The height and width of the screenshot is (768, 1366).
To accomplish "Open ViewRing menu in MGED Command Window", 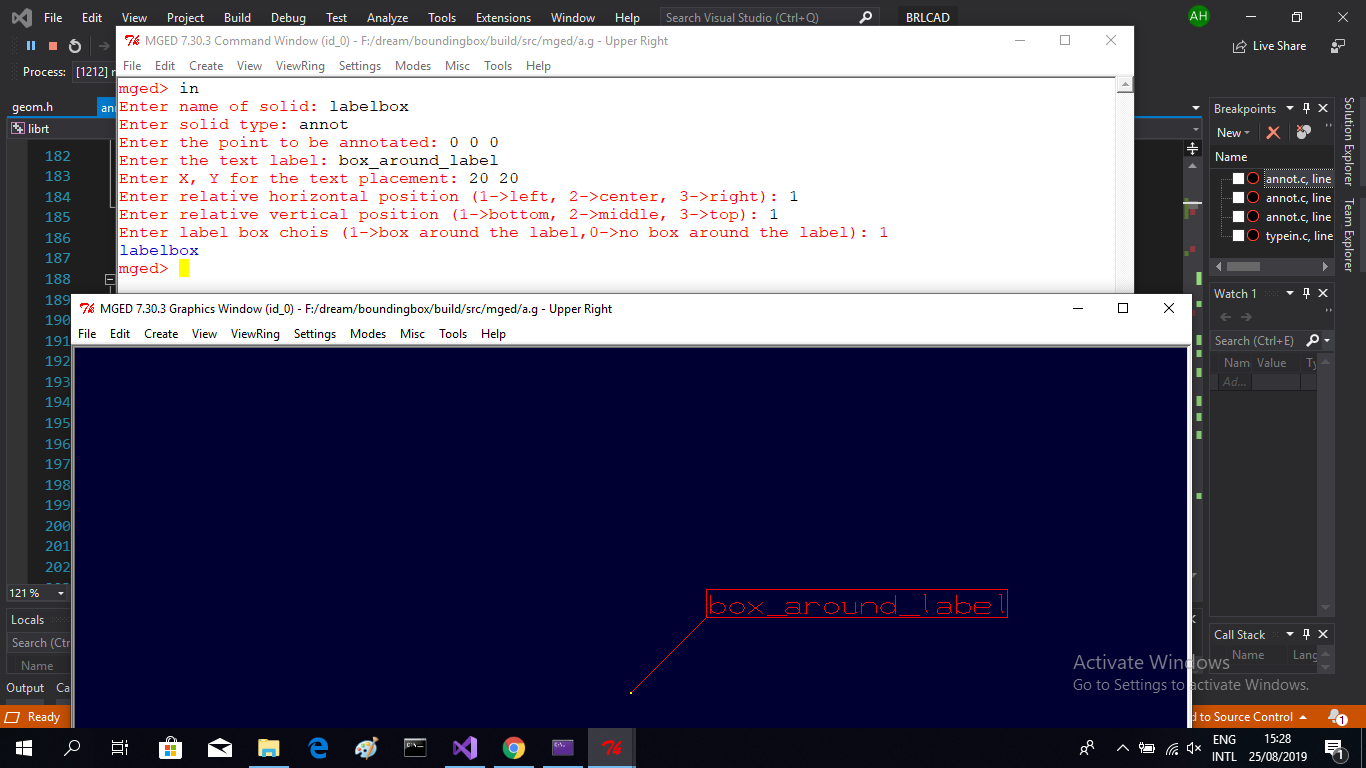I will (300, 65).
